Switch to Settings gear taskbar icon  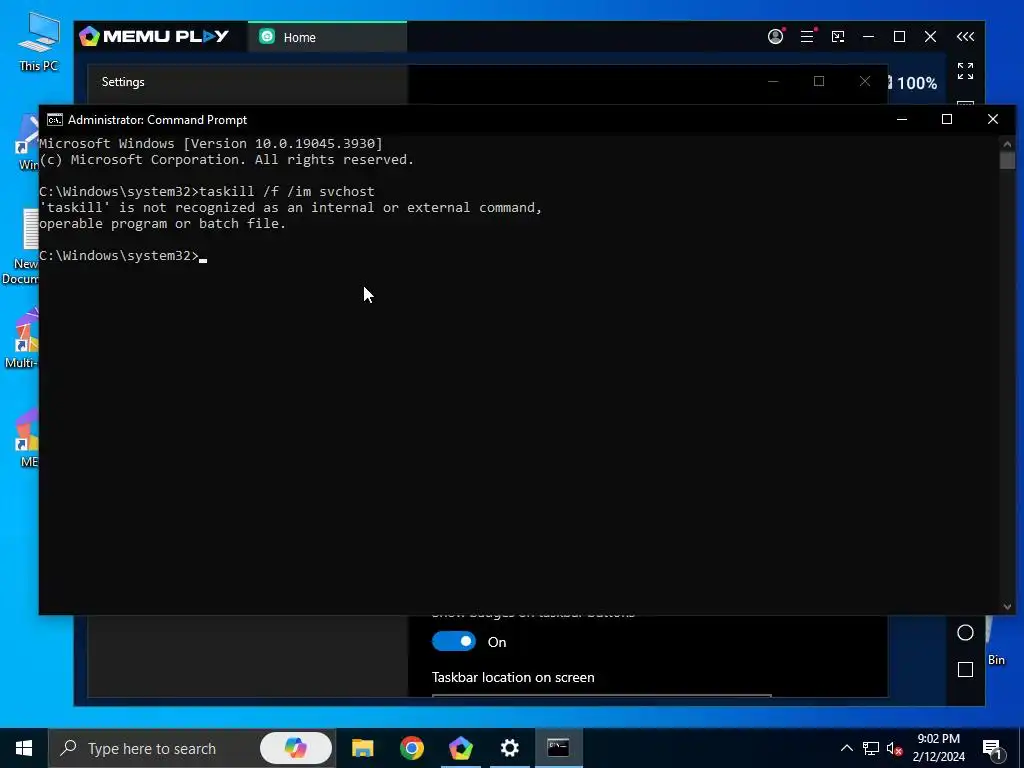point(509,748)
